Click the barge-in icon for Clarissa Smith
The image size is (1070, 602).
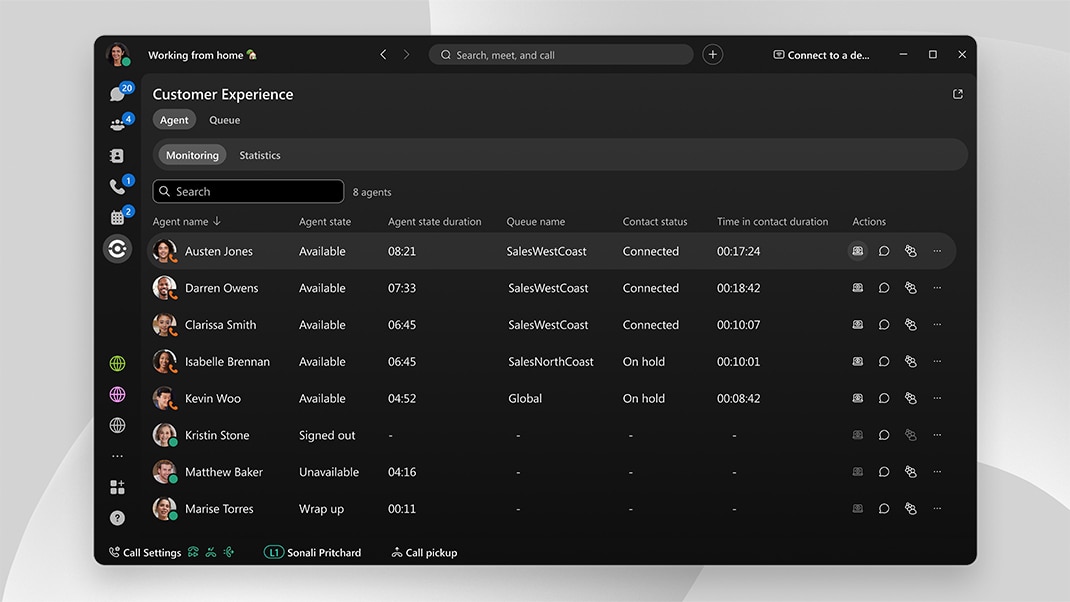point(910,325)
